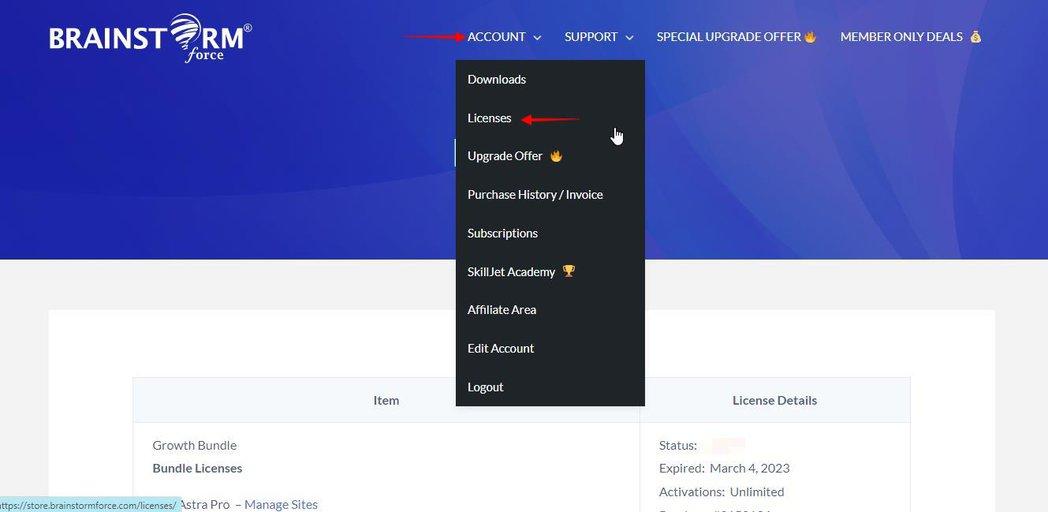Open the Special Upgrade Offer link

coord(729,37)
